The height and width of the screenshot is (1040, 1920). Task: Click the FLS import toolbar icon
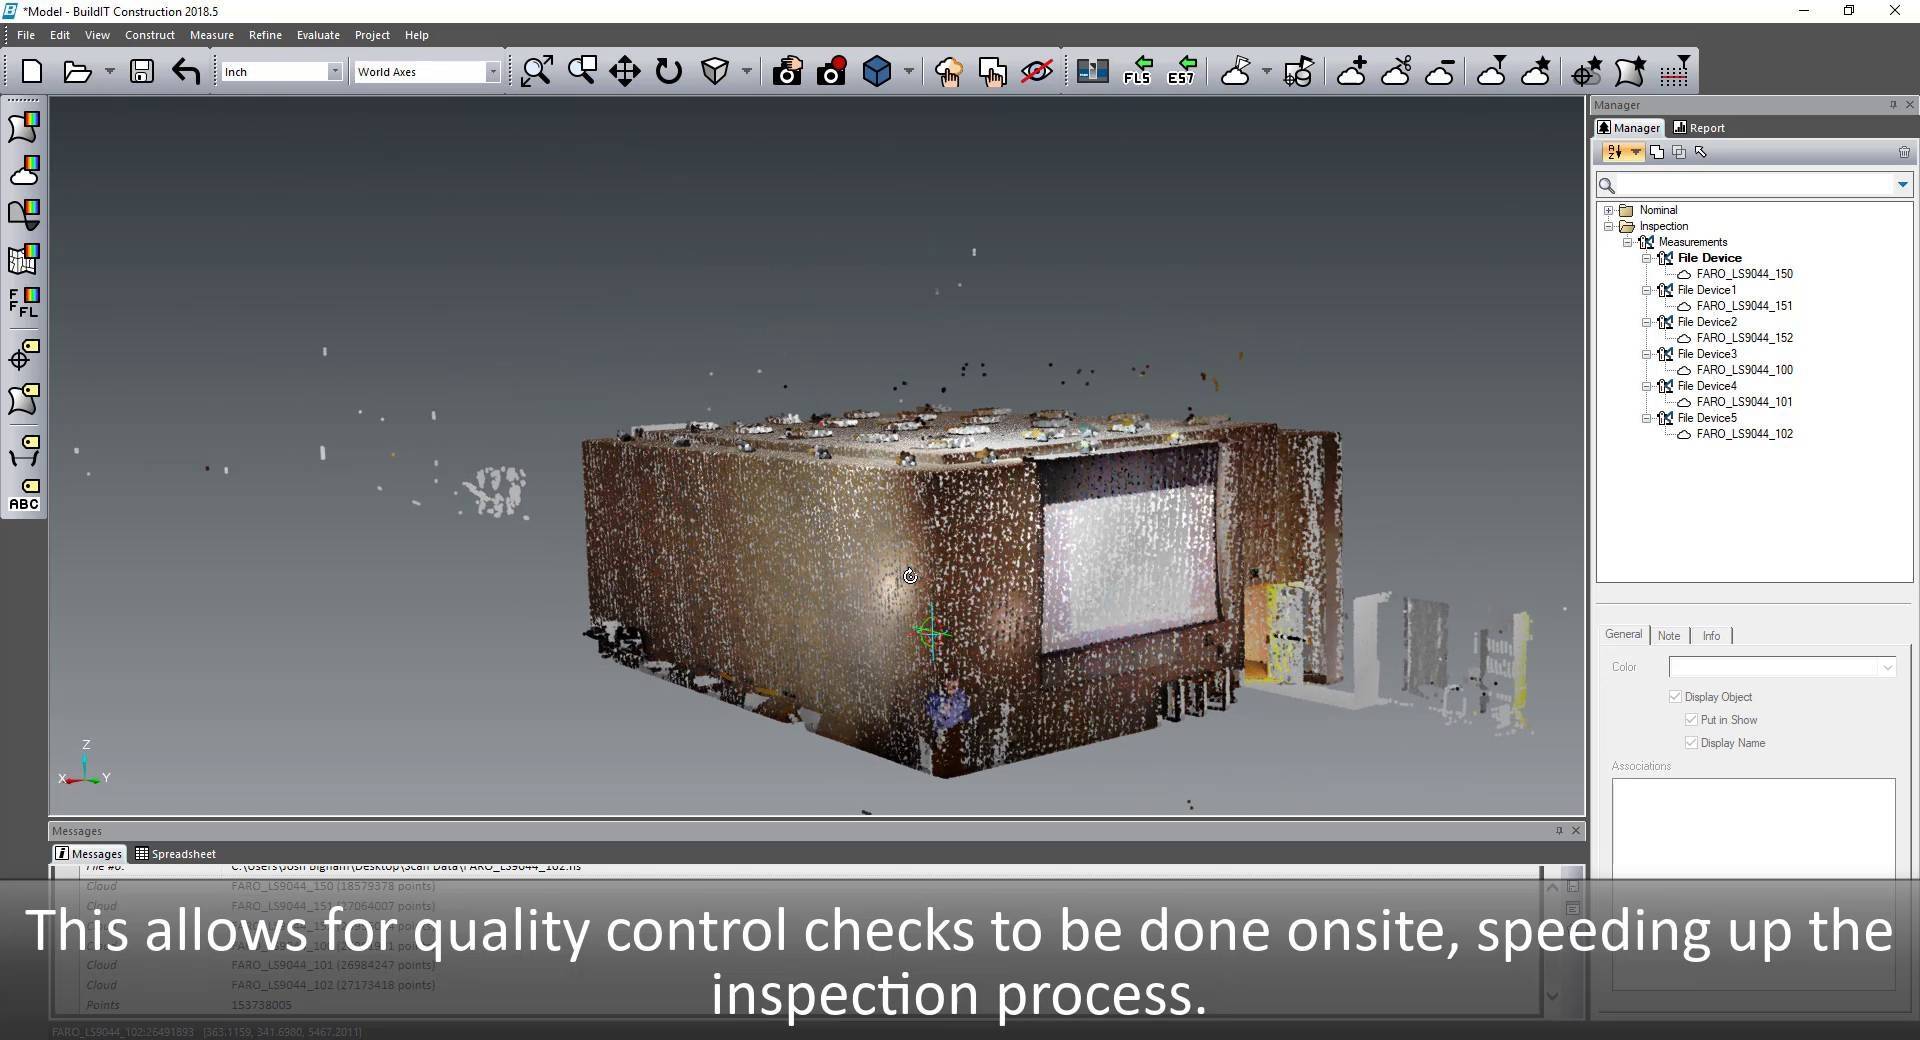[1137, 71]
